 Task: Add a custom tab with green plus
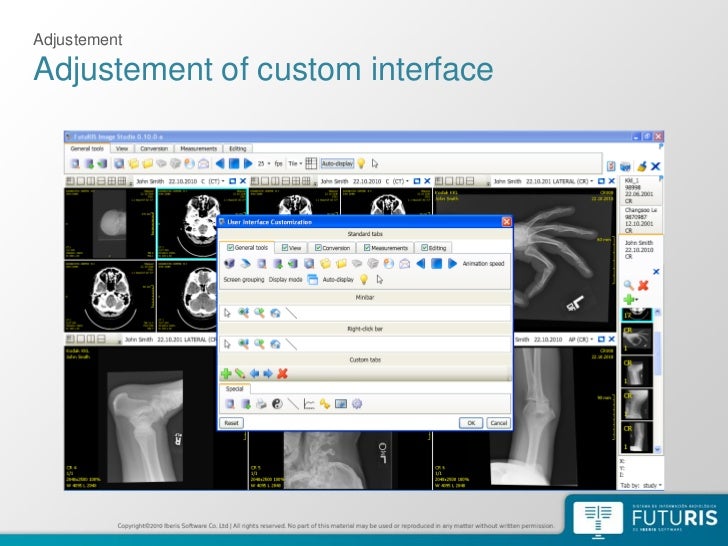coord(226,373)
